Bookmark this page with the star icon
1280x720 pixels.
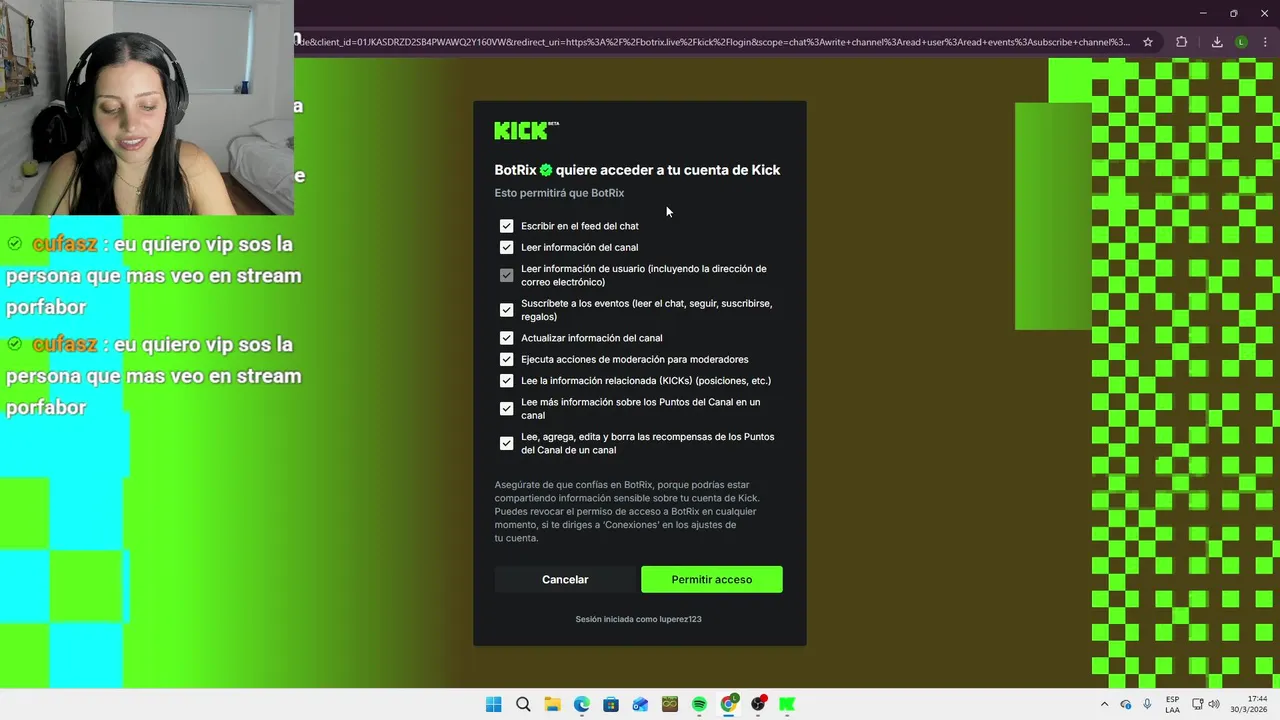pos(1148,42)
